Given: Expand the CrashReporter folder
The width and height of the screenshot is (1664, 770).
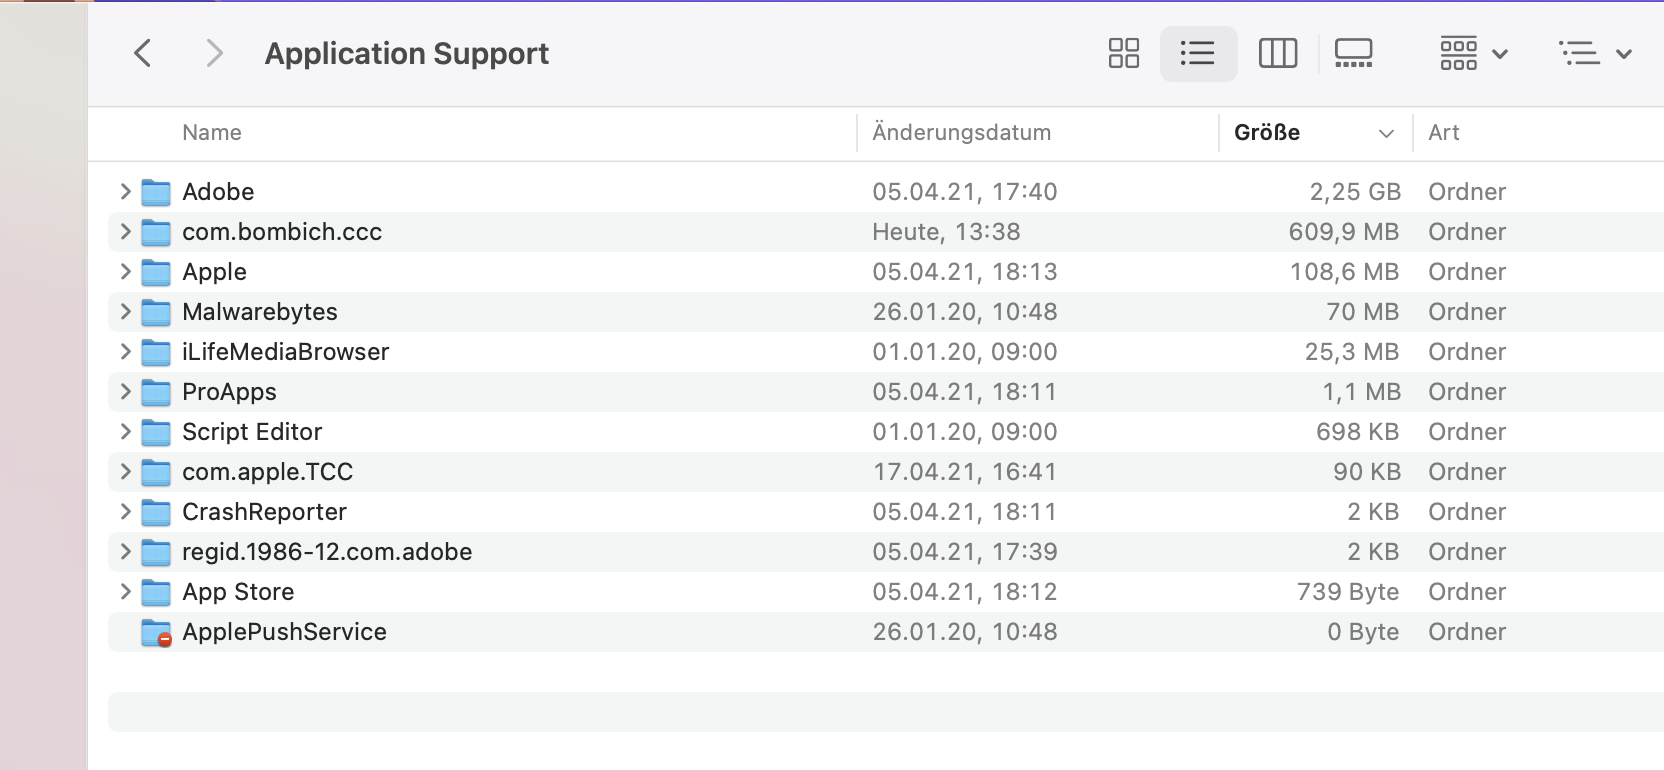Looking at the screenshot, I should point(125,511).
